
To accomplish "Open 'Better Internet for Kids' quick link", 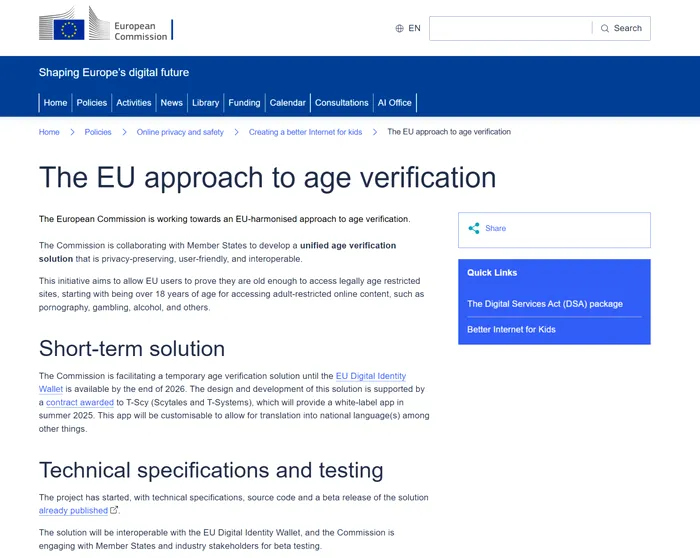I will 511,329.
